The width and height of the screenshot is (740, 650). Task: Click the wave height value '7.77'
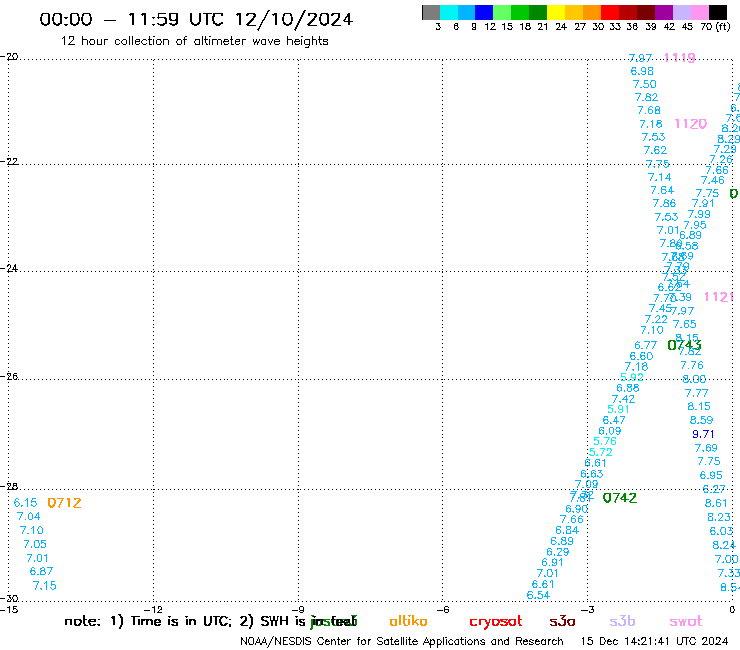[697, 393]
